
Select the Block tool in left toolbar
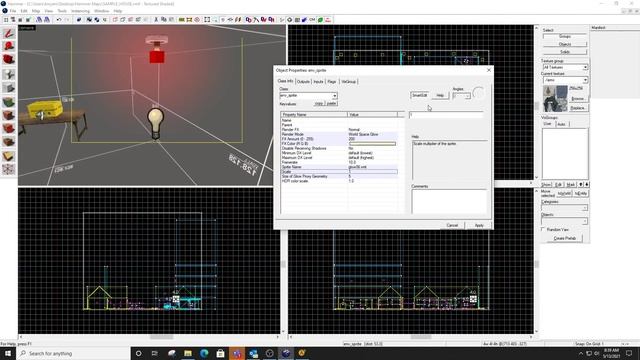tap(9, 88)
